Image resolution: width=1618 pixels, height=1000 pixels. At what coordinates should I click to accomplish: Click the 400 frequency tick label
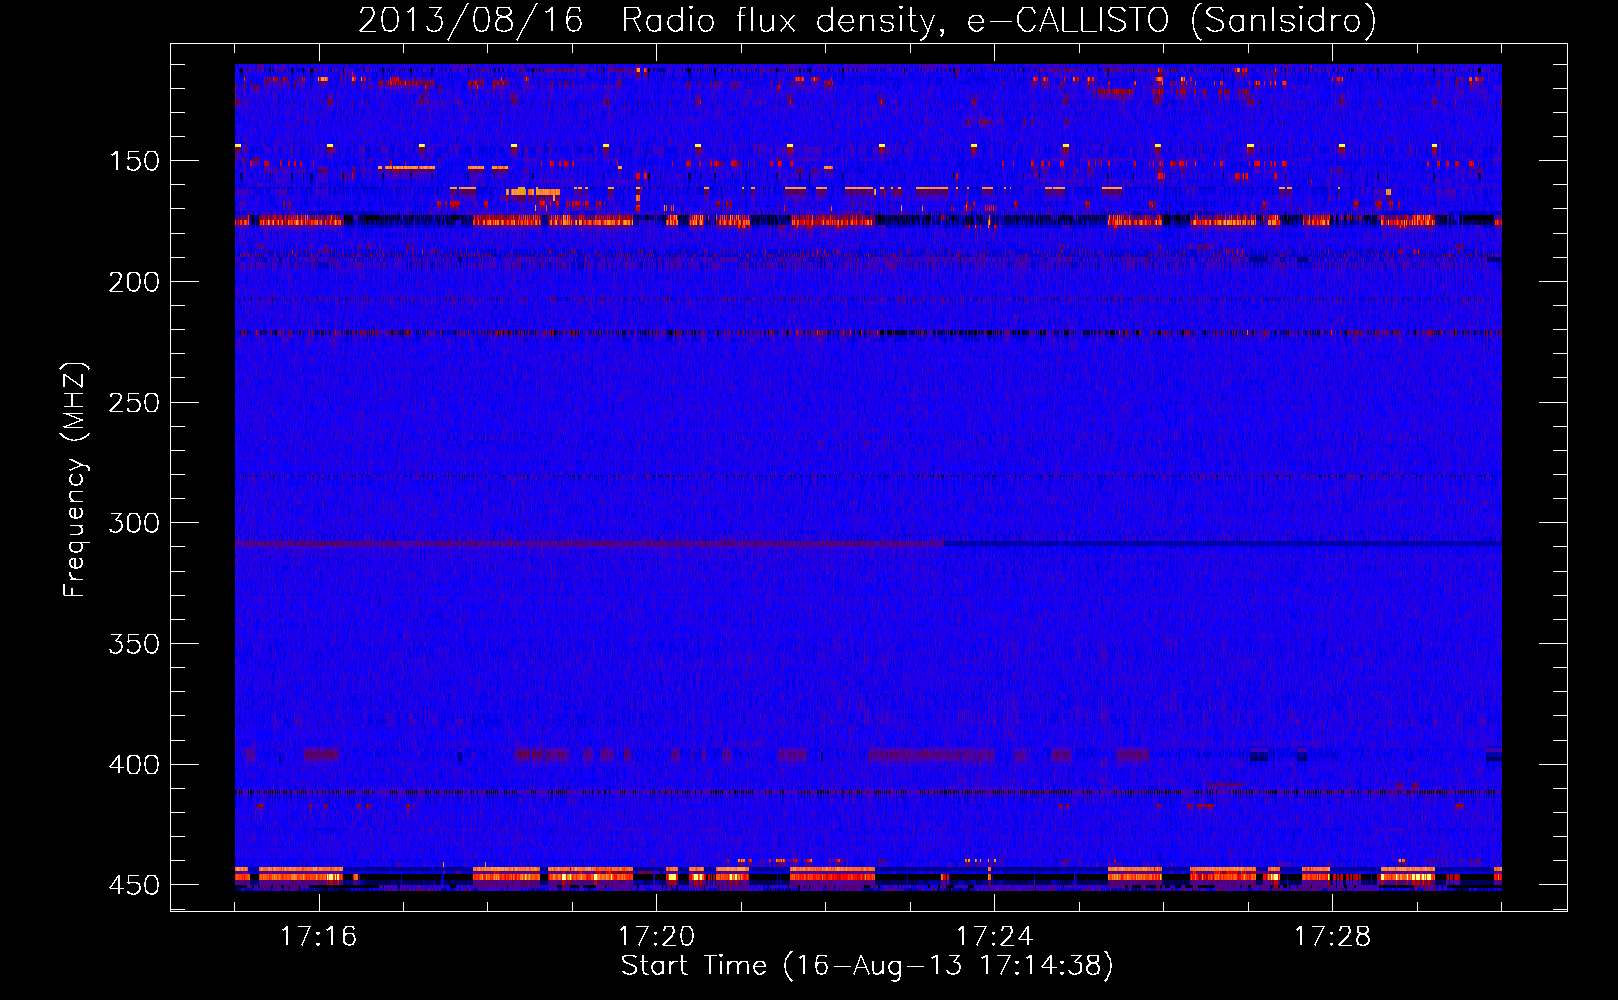point(134,765)
